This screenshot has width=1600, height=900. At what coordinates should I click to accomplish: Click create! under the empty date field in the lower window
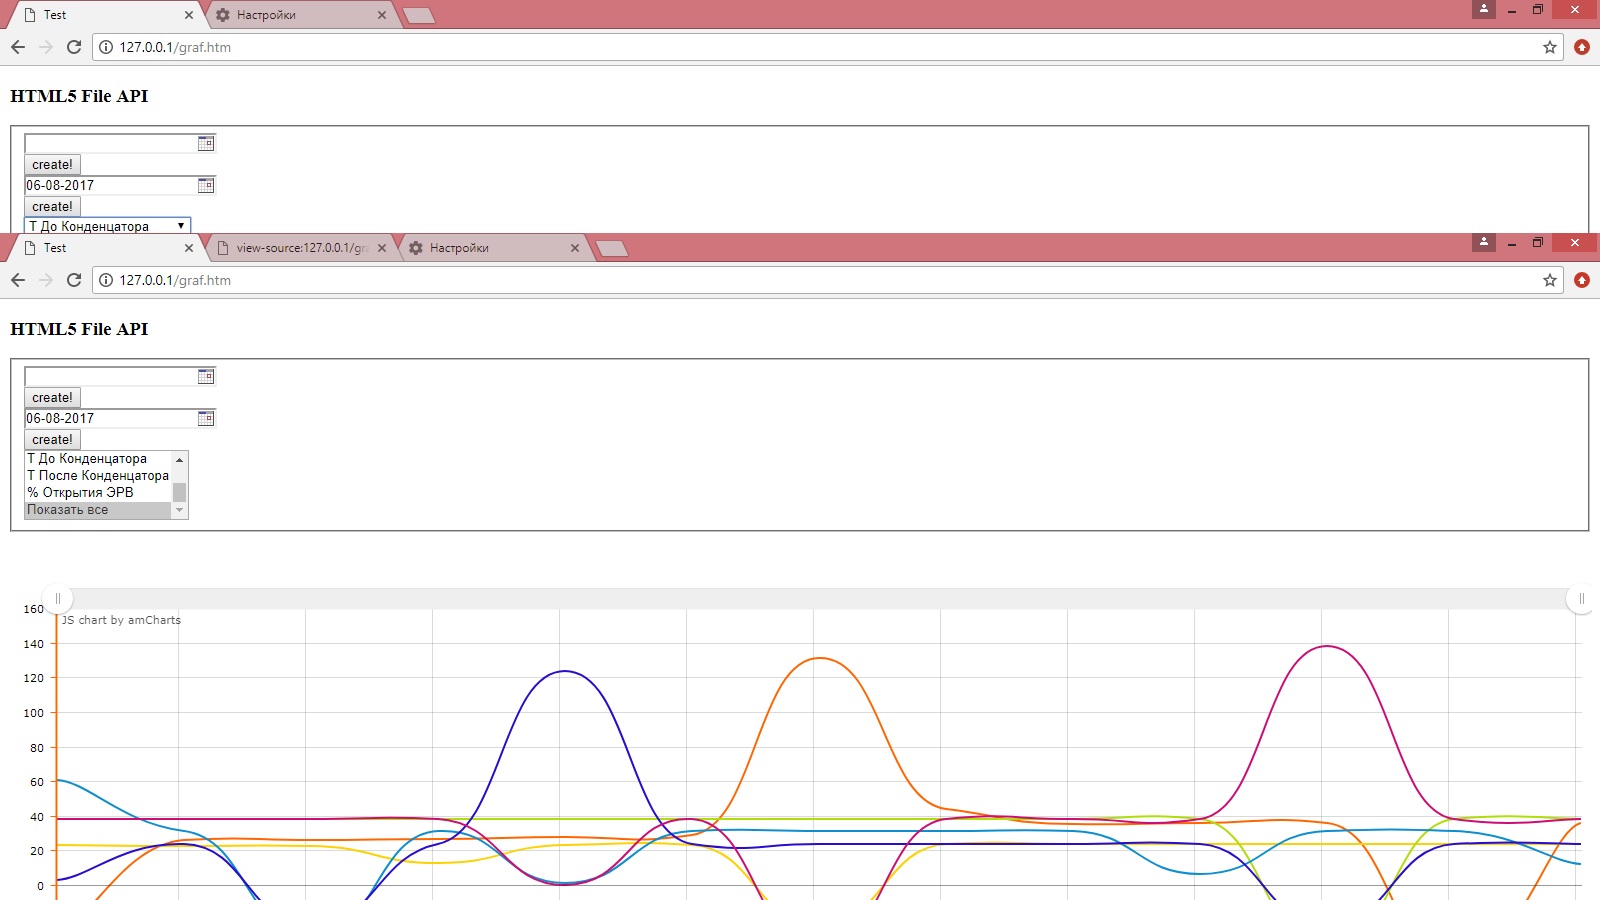click(x=52, y=398)
